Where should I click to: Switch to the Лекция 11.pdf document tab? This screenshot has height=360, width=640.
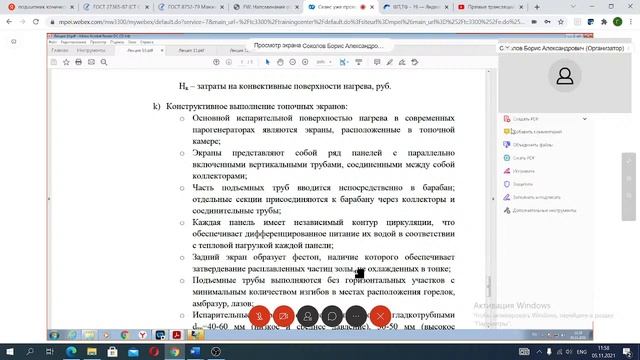(x=191, y=50)
